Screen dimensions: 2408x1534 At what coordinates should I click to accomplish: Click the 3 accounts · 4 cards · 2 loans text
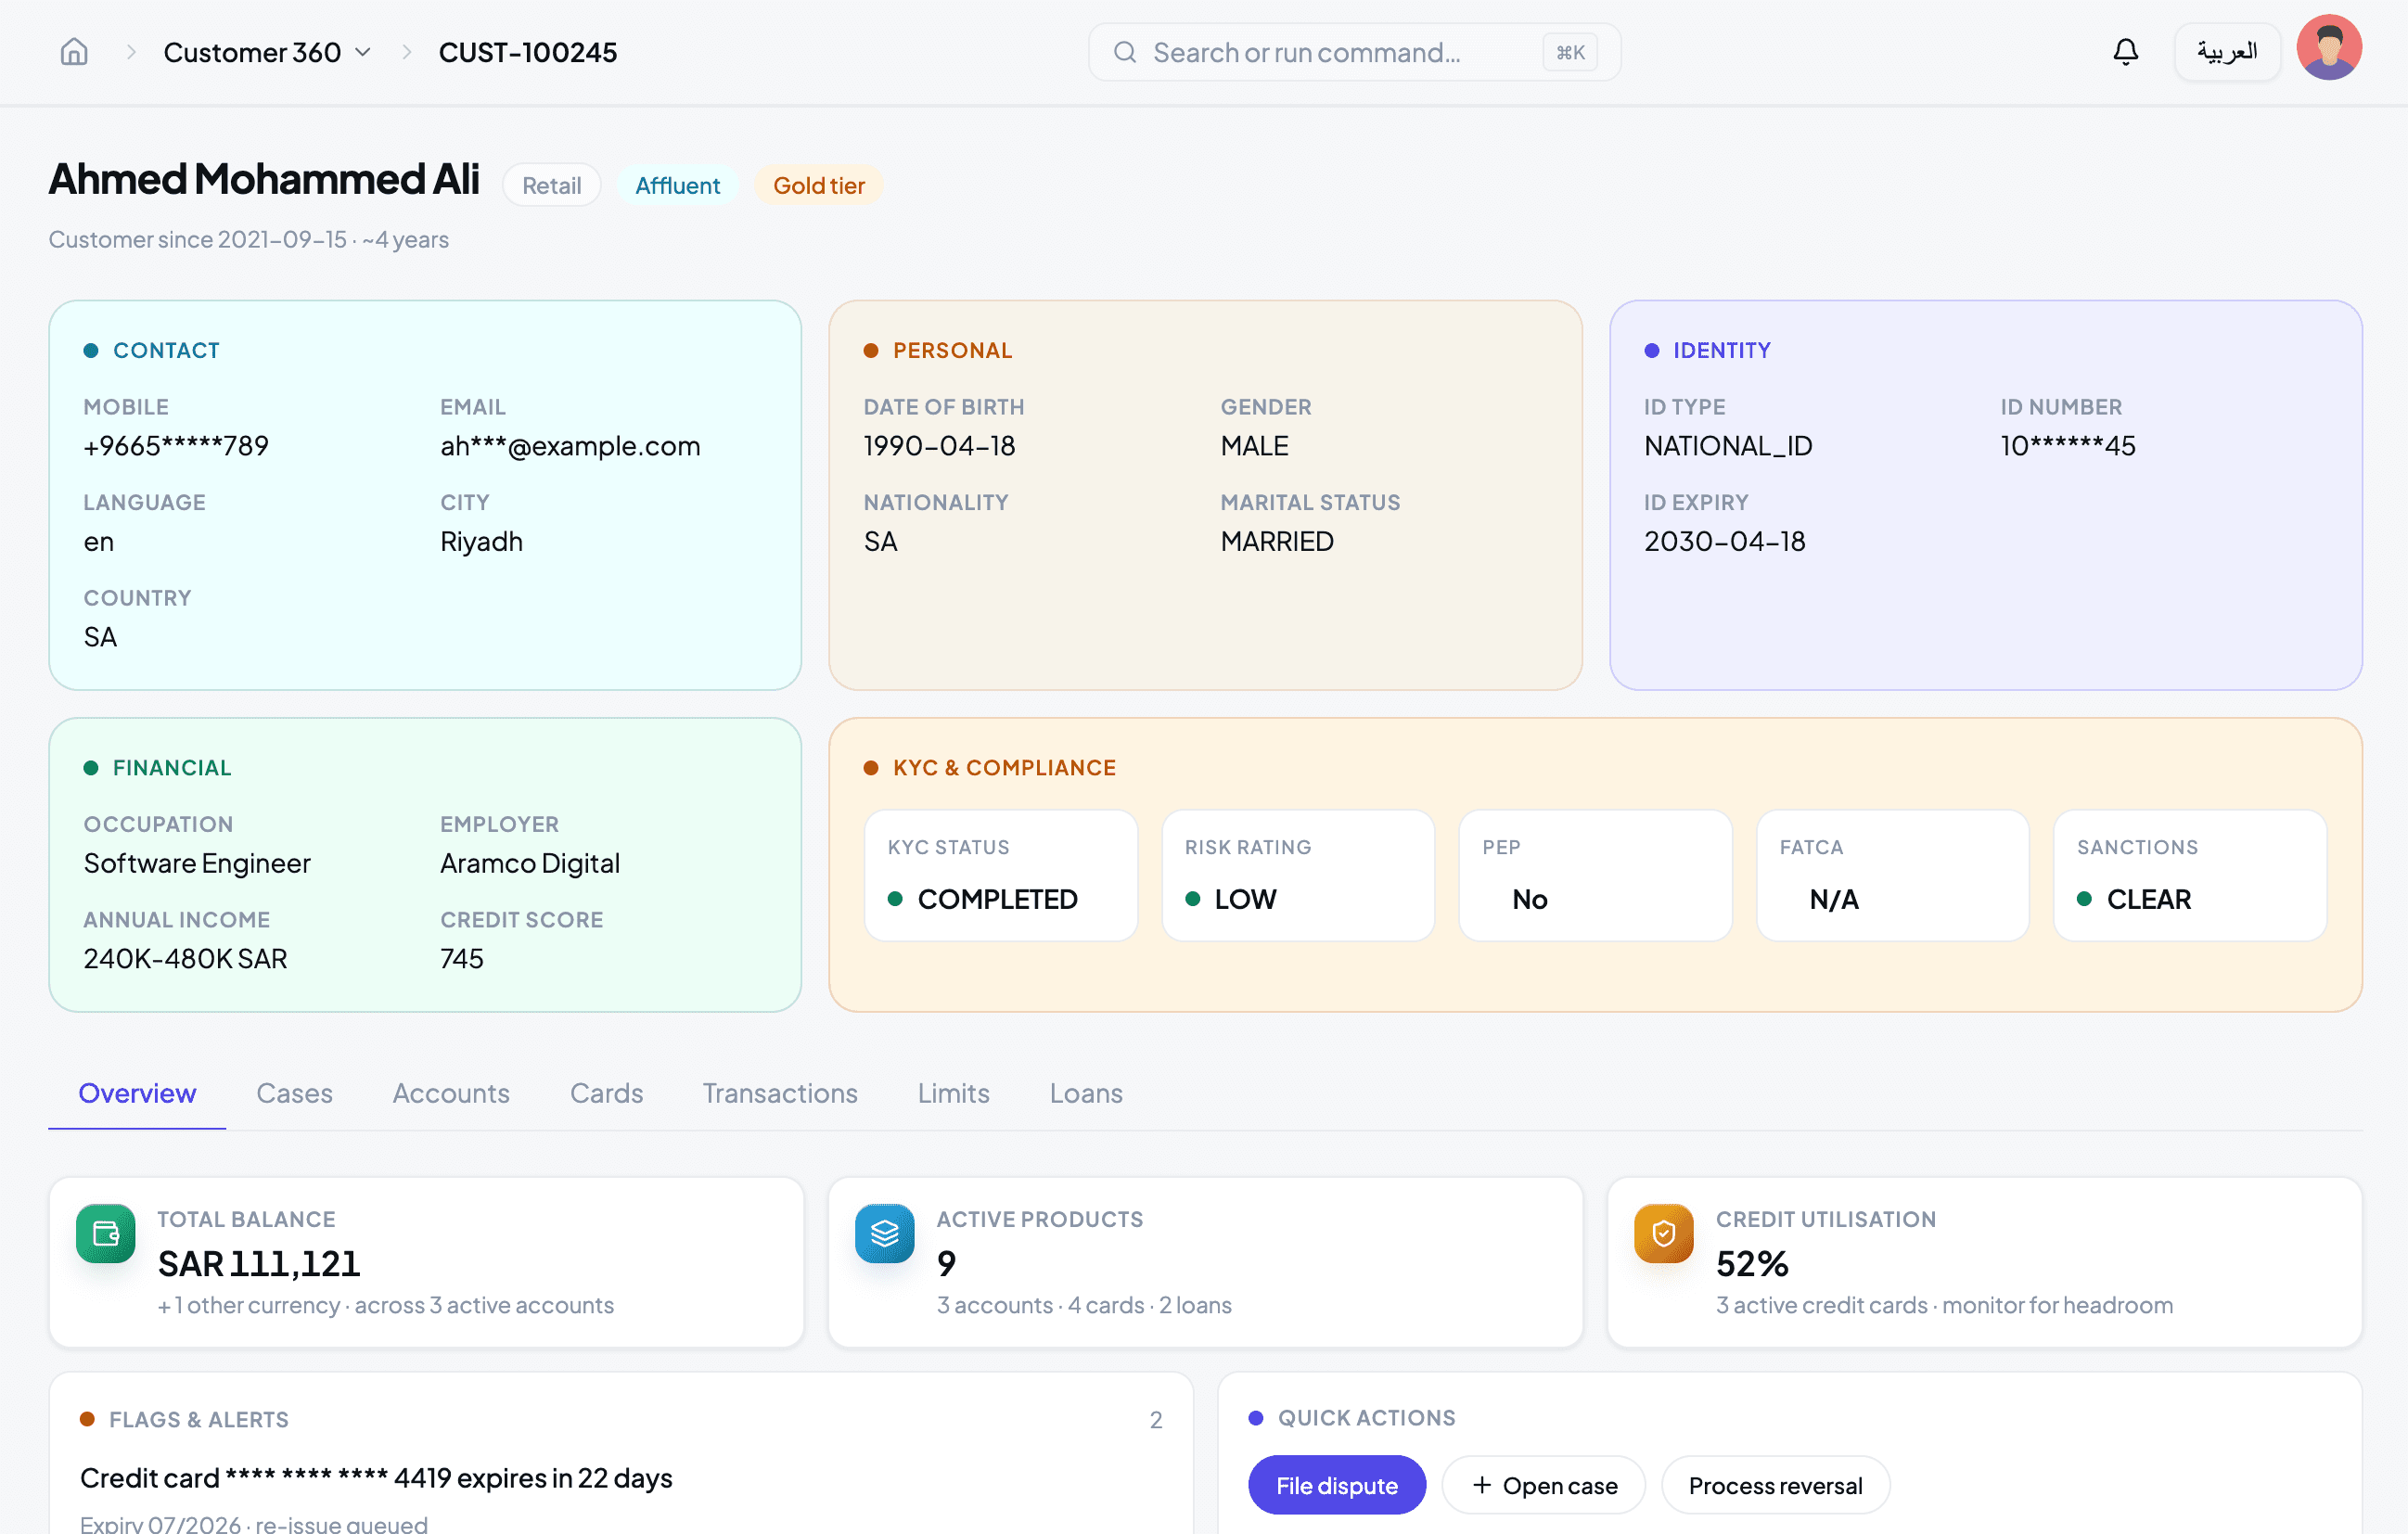click(1084, 1305)
